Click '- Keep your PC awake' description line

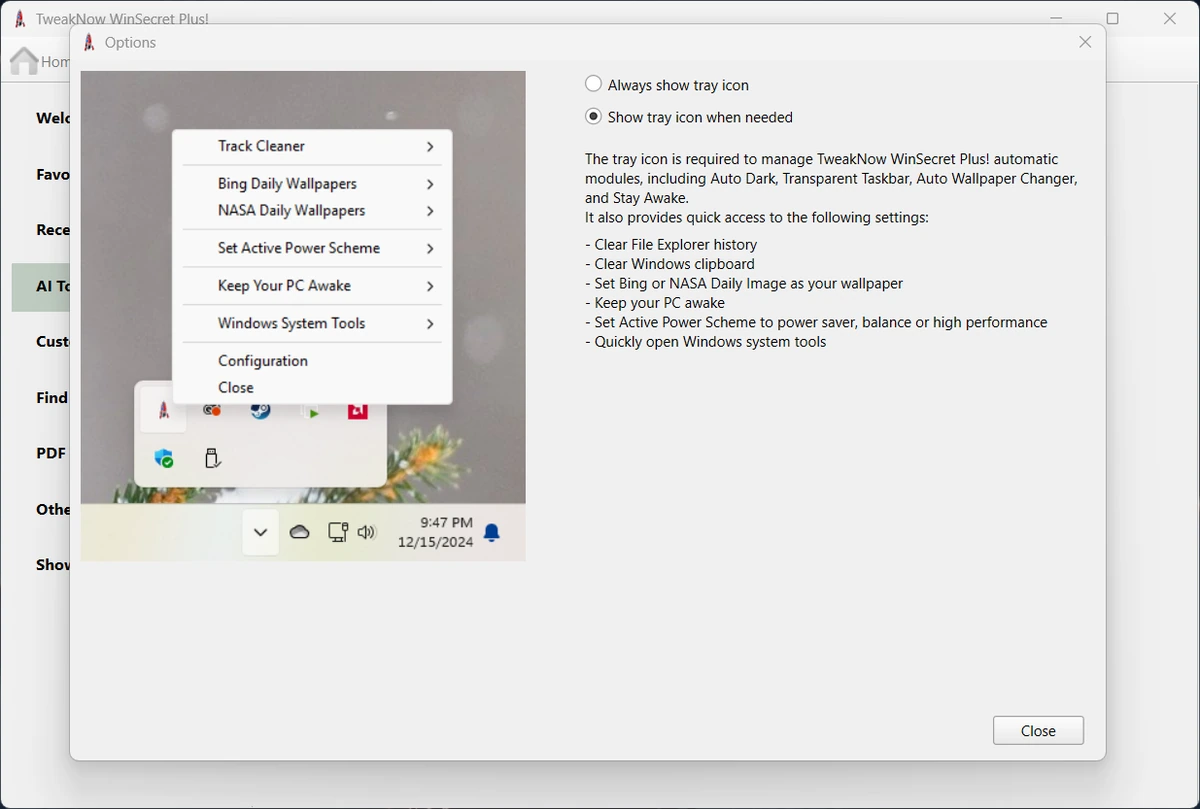pyautogui.click(x=655, y=303)
